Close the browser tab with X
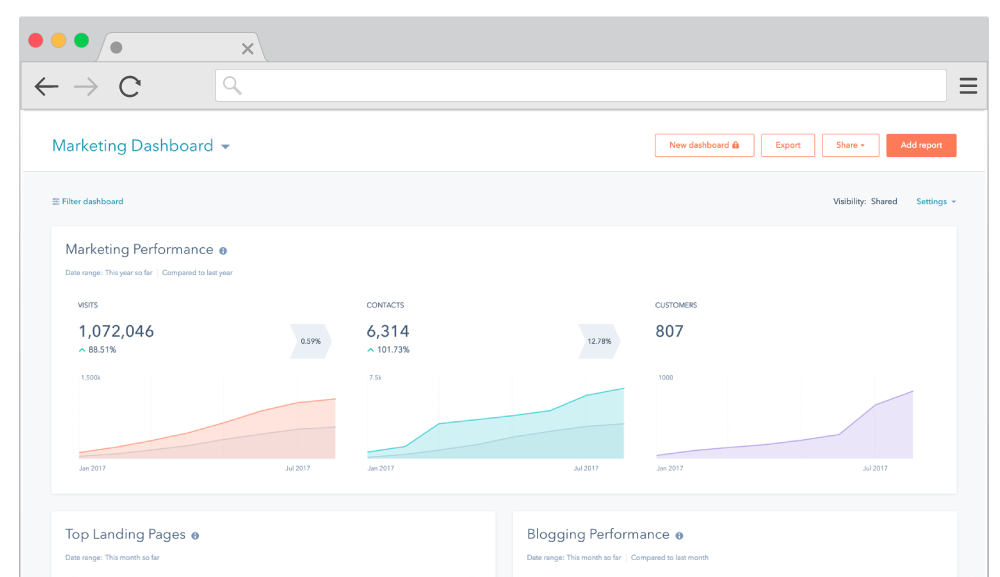The width and height of the screenshot is (1000, 577). click(247, 48)
